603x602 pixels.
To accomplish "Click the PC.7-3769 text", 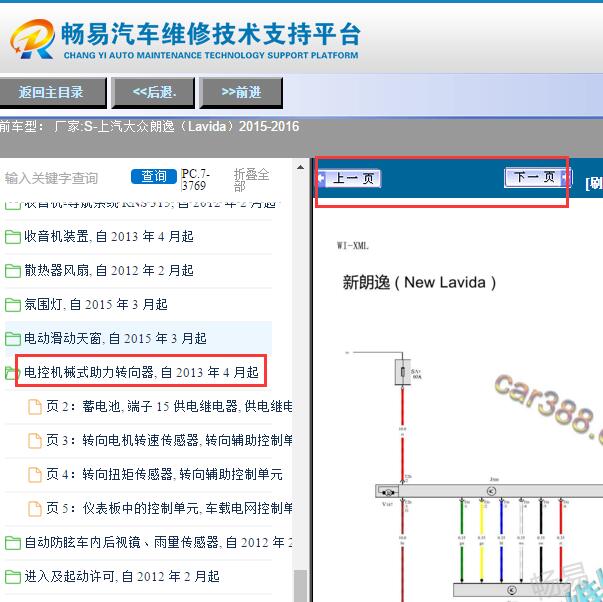I will click(x=196, y=180).
